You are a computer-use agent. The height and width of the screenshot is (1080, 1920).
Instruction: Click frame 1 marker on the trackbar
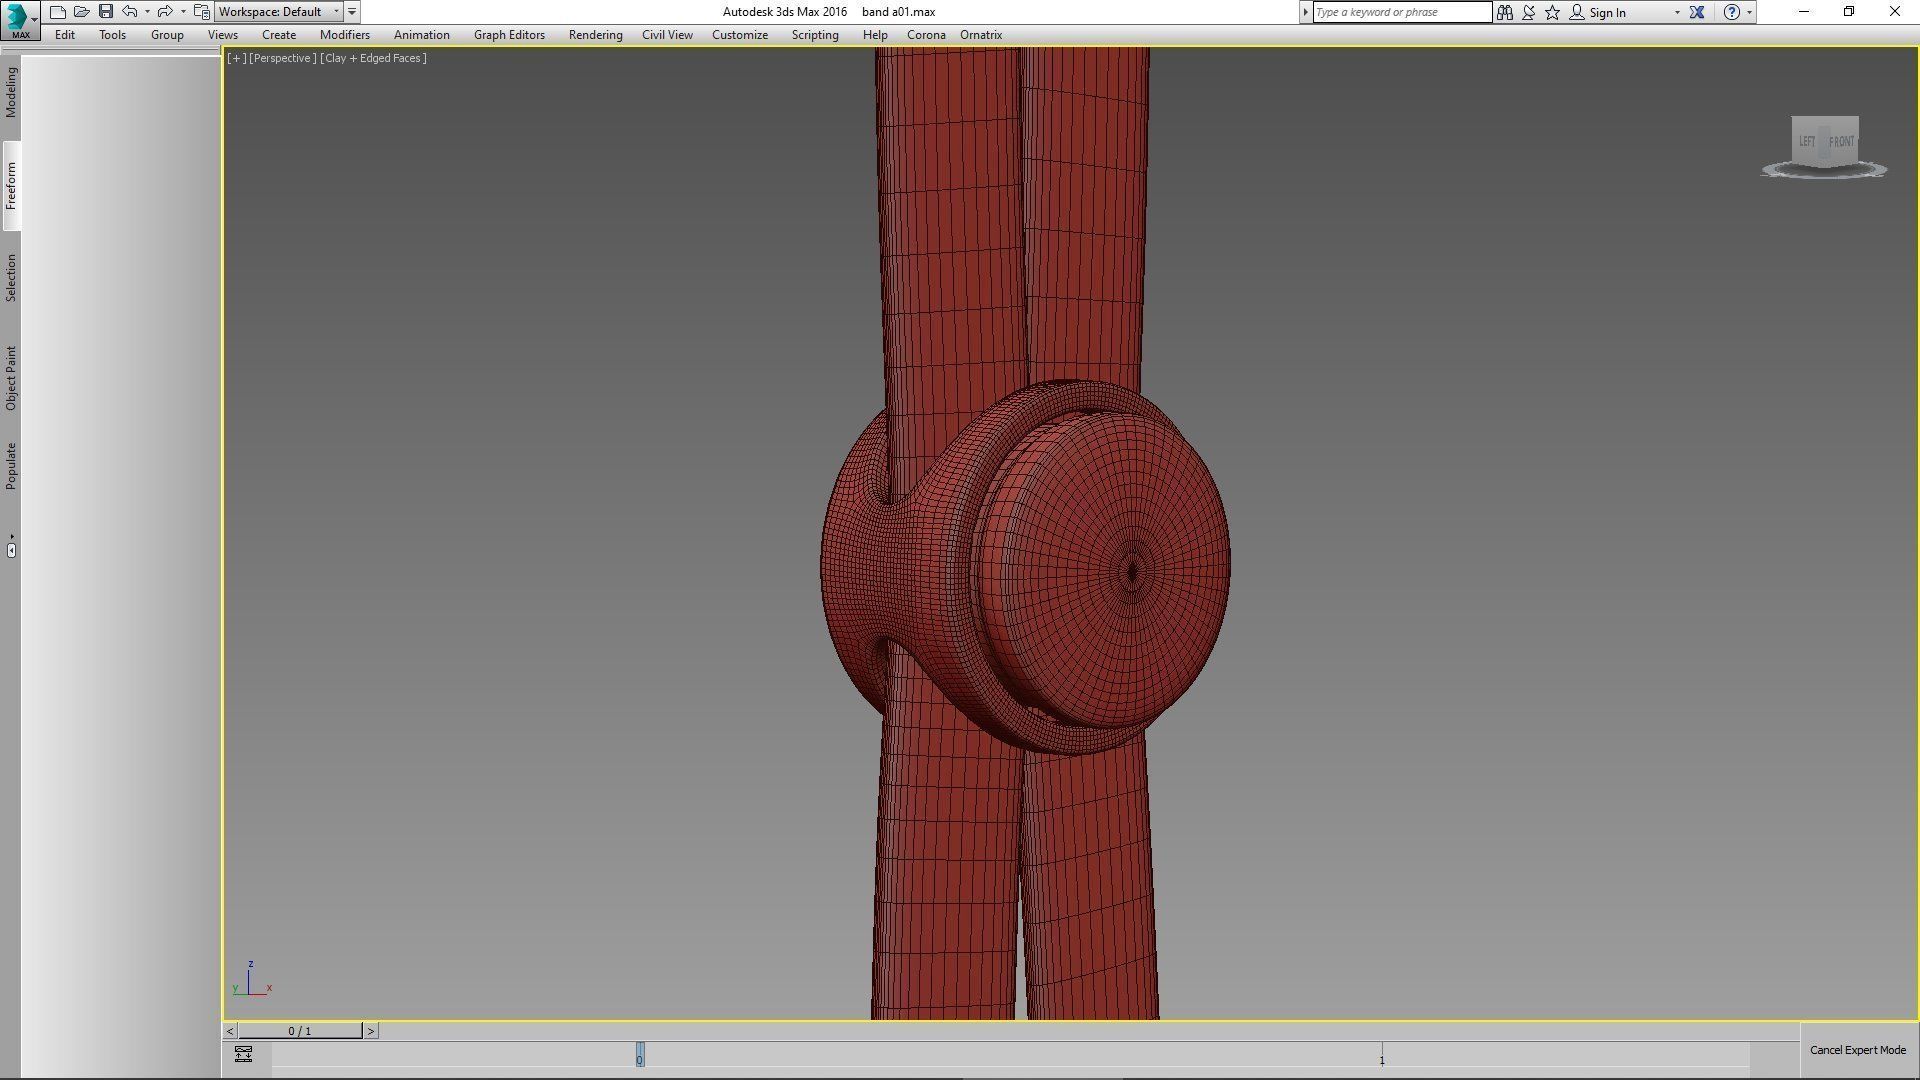(x=1382, y=1057)
